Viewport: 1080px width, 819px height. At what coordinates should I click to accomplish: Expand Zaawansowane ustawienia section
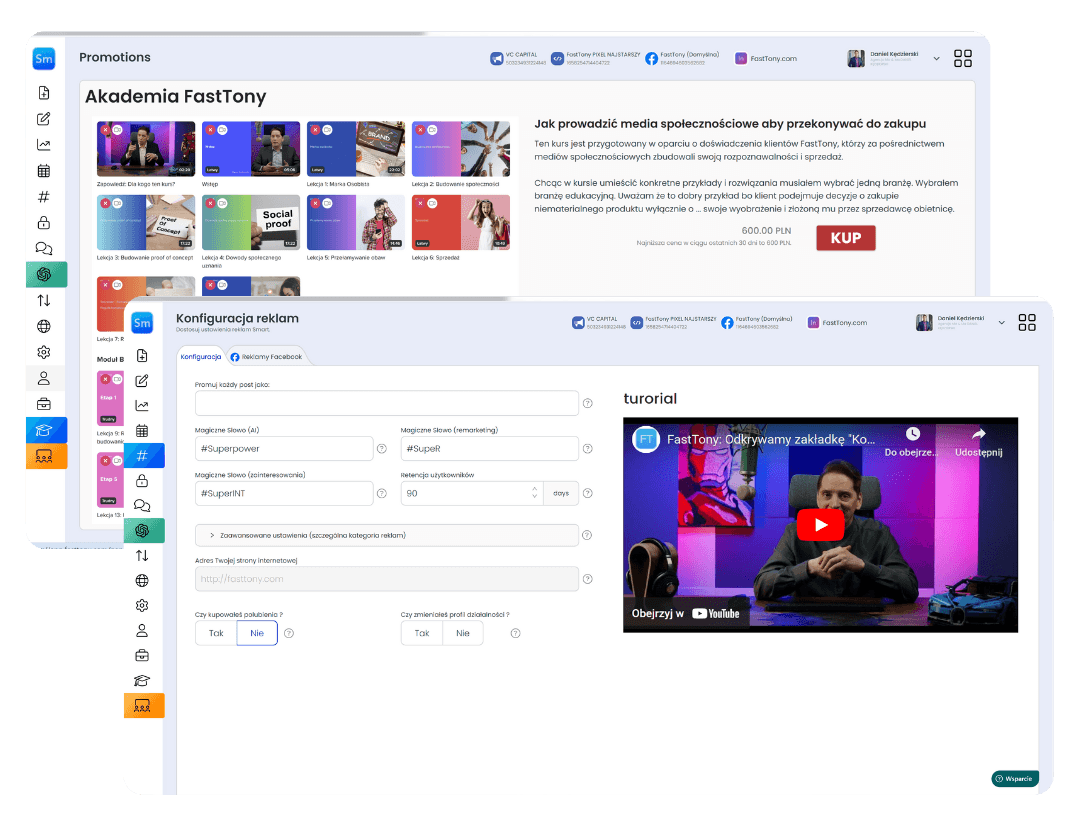click(386, 535)
